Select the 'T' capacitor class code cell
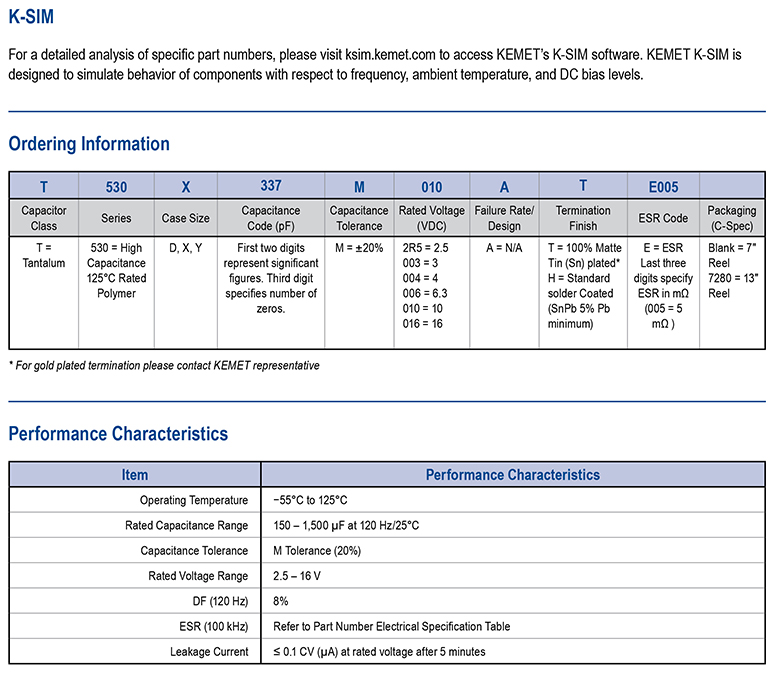Image resolution: width=775 pixels, height=675 pixels. tap(44, 187)
